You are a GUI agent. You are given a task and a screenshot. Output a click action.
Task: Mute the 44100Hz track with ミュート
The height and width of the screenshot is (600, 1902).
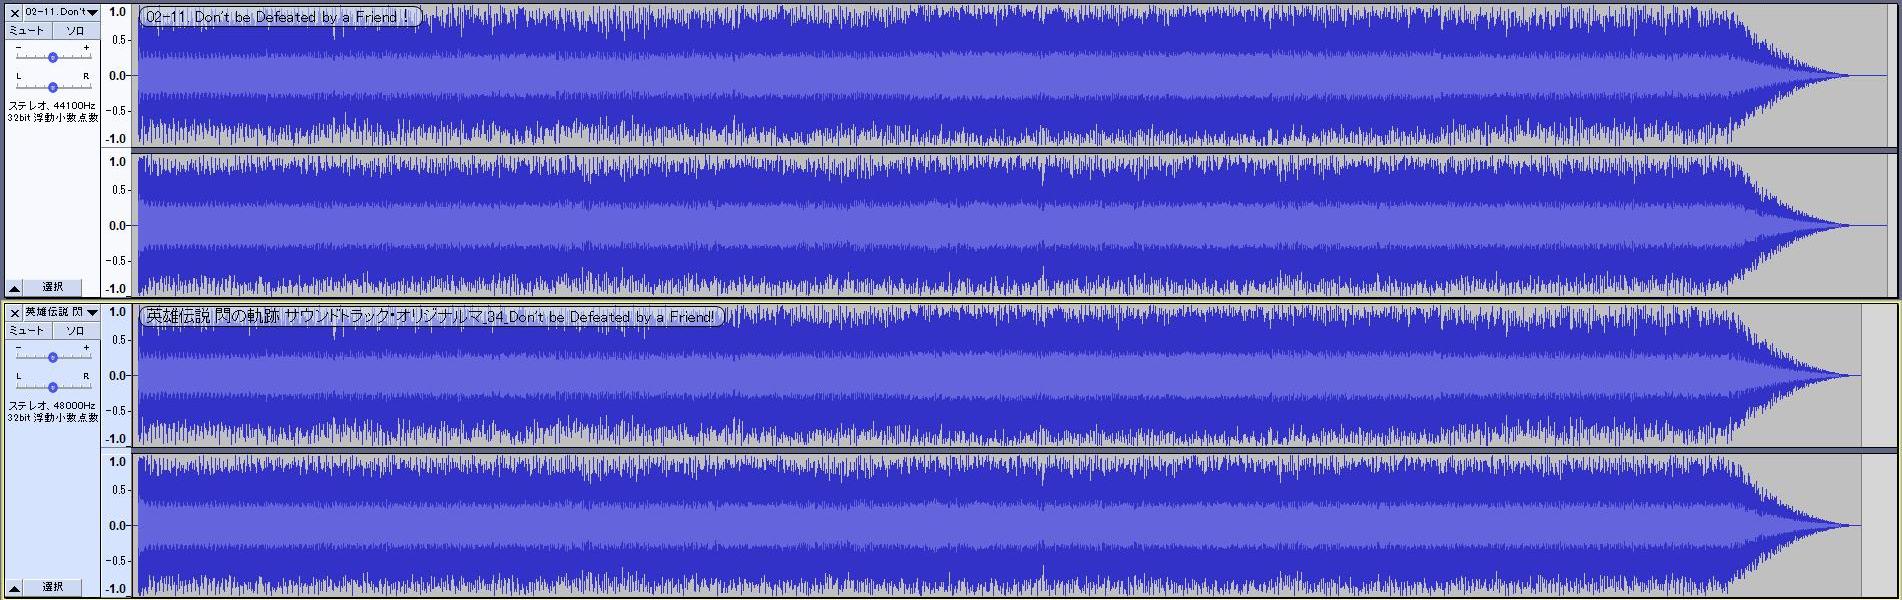pyautogui.click(x=27, y=31)
